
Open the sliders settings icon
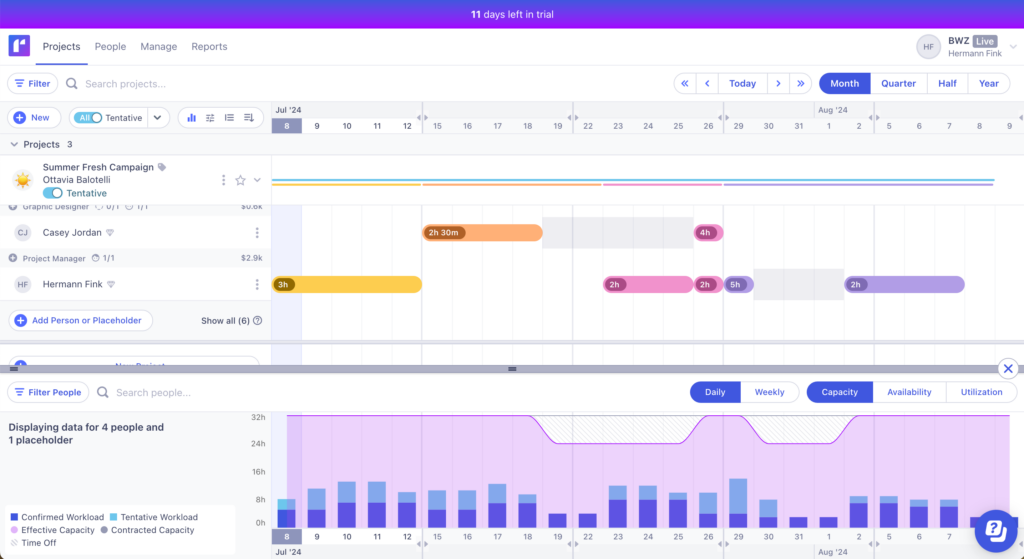(210, 118)
